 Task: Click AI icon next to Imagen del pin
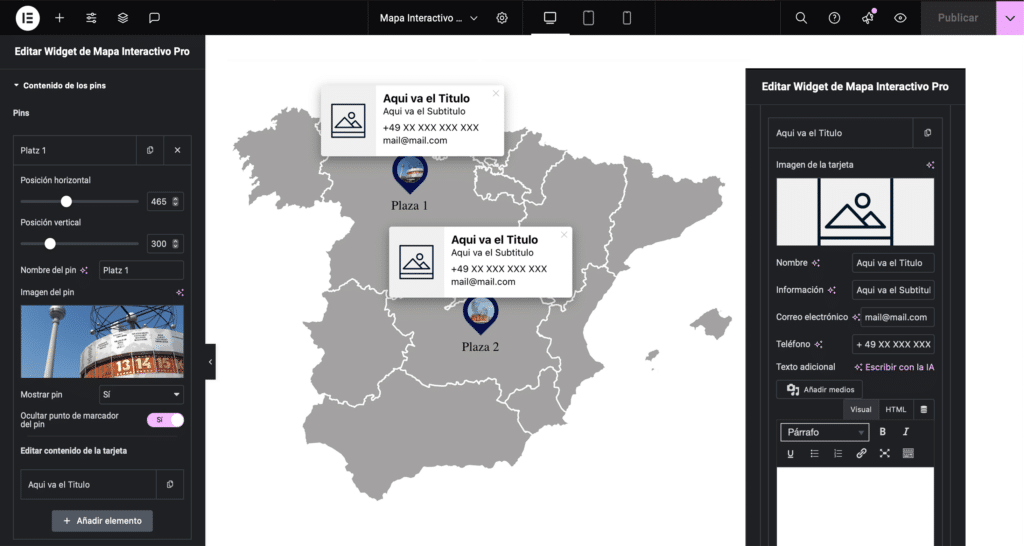[180, 293]
